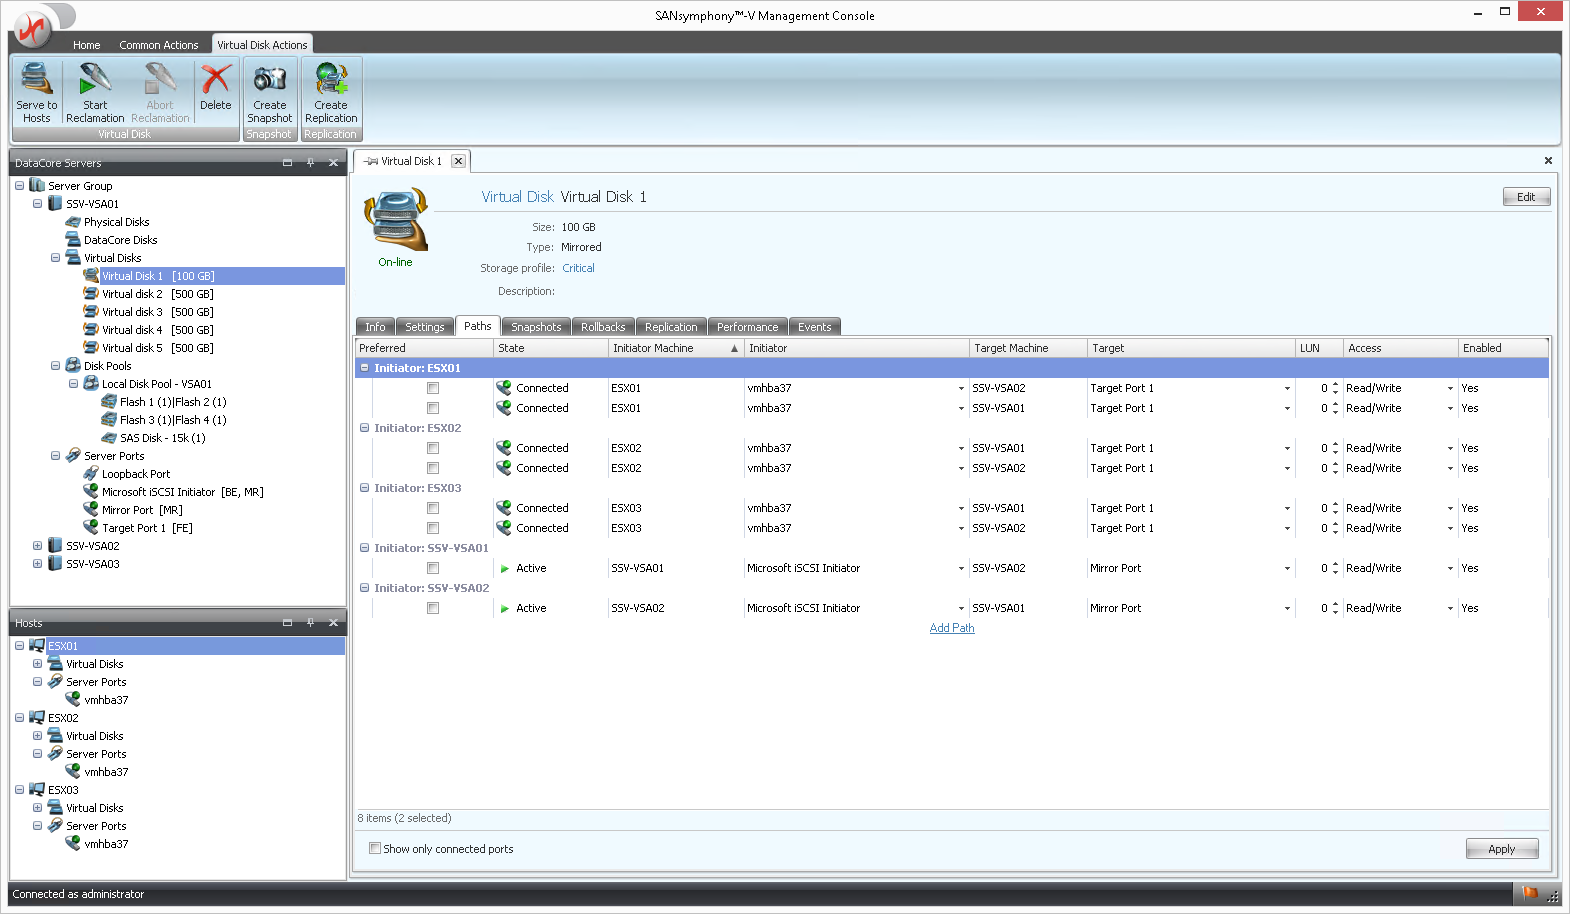
Task: Select the Physical Disks tree icon
Action: click(73, 222)
